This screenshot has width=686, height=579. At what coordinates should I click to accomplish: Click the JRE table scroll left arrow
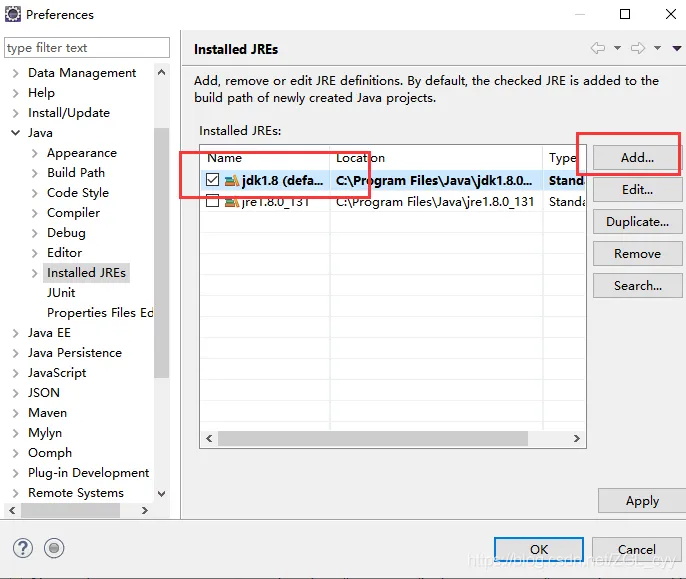tap(209, 439)
